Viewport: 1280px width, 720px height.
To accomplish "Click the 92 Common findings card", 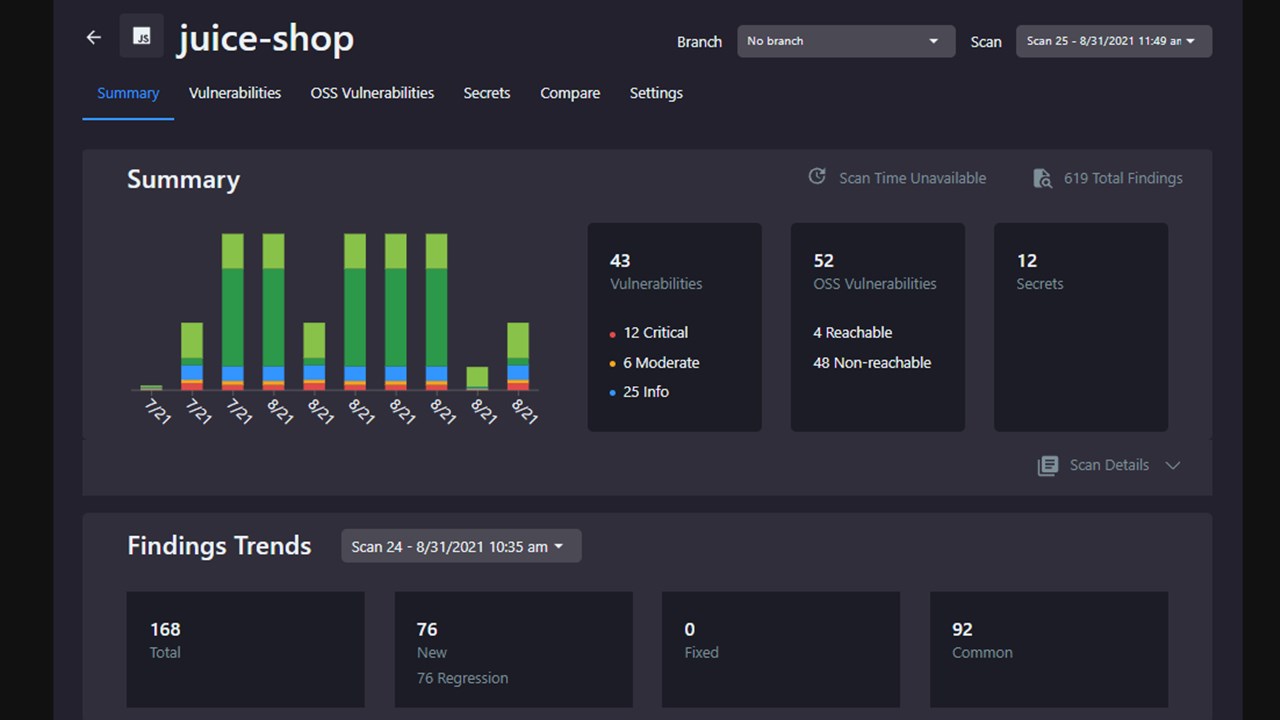I will [x=1049, y=649].
